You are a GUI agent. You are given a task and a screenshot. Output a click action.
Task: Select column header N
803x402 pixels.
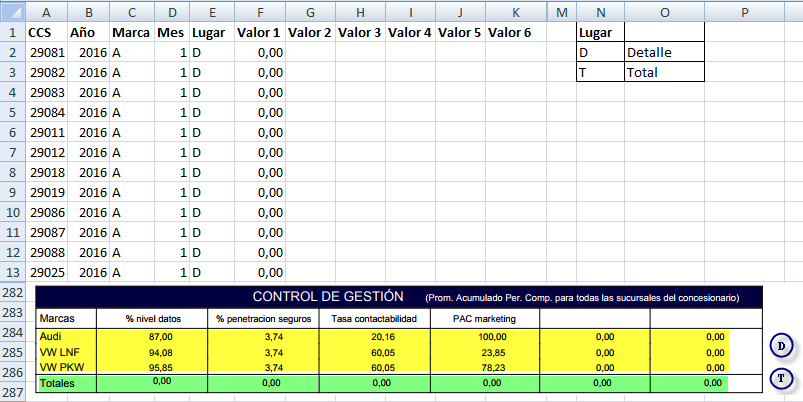[600, 11]
